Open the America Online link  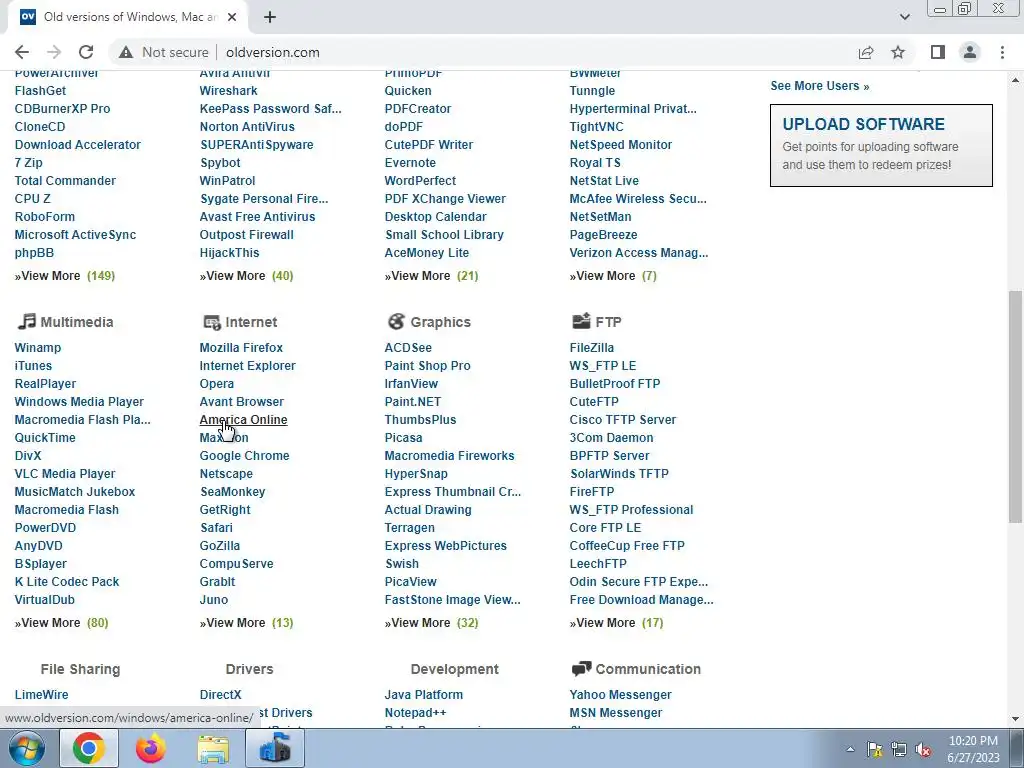click(243, 420)
